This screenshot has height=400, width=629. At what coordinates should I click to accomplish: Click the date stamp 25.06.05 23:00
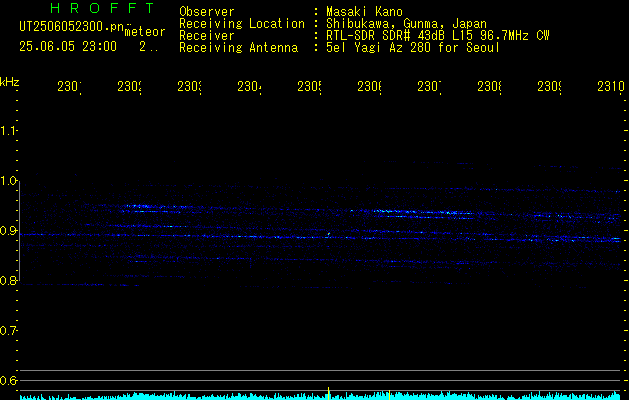(x=68, y=47)
